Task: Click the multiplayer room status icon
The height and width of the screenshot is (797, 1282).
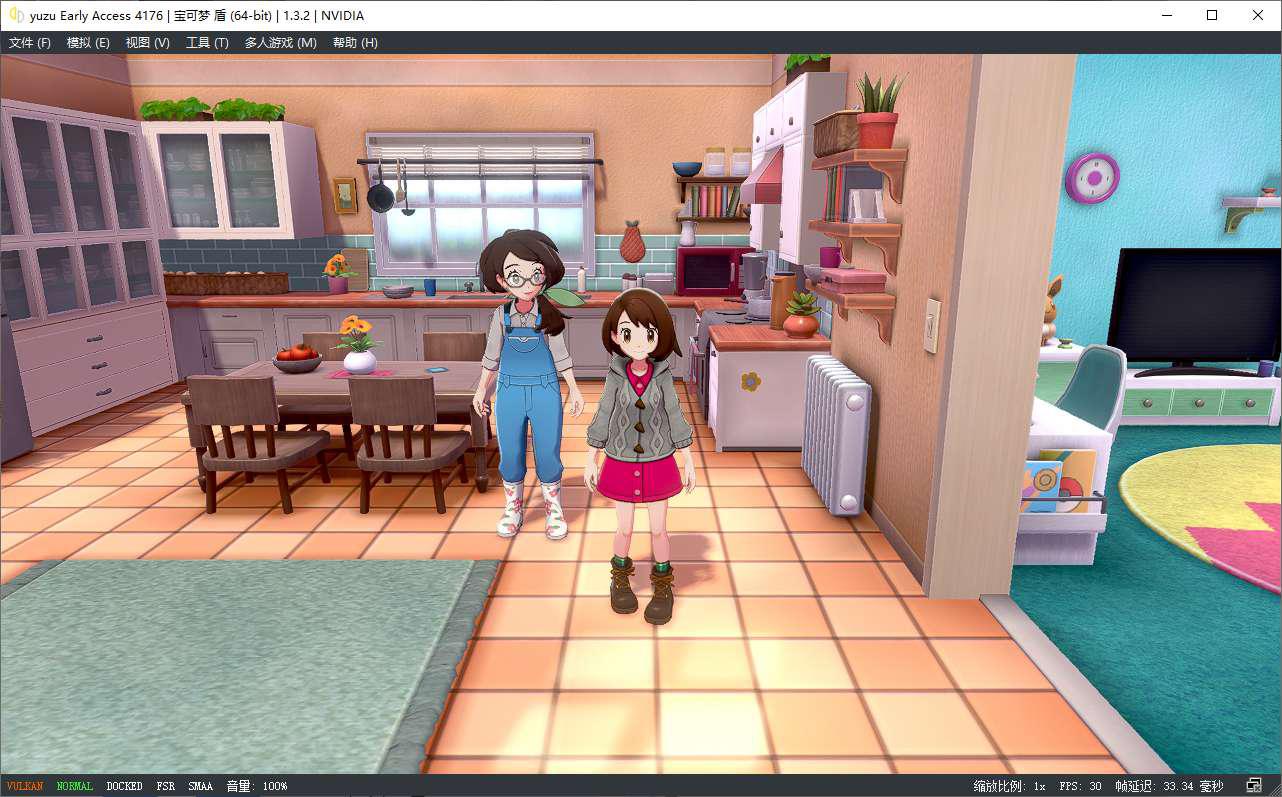Action: click(x=1254, y=786)
